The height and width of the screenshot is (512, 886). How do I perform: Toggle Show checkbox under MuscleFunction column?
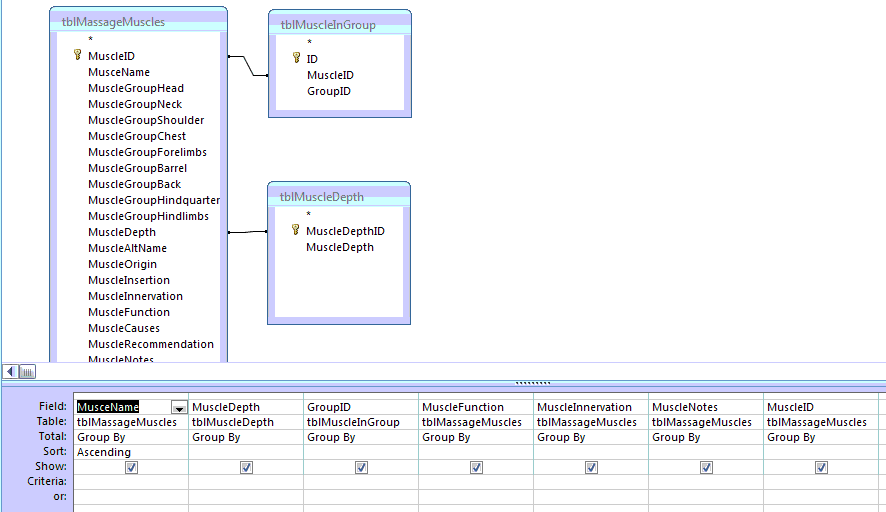(x=476, y=467)
